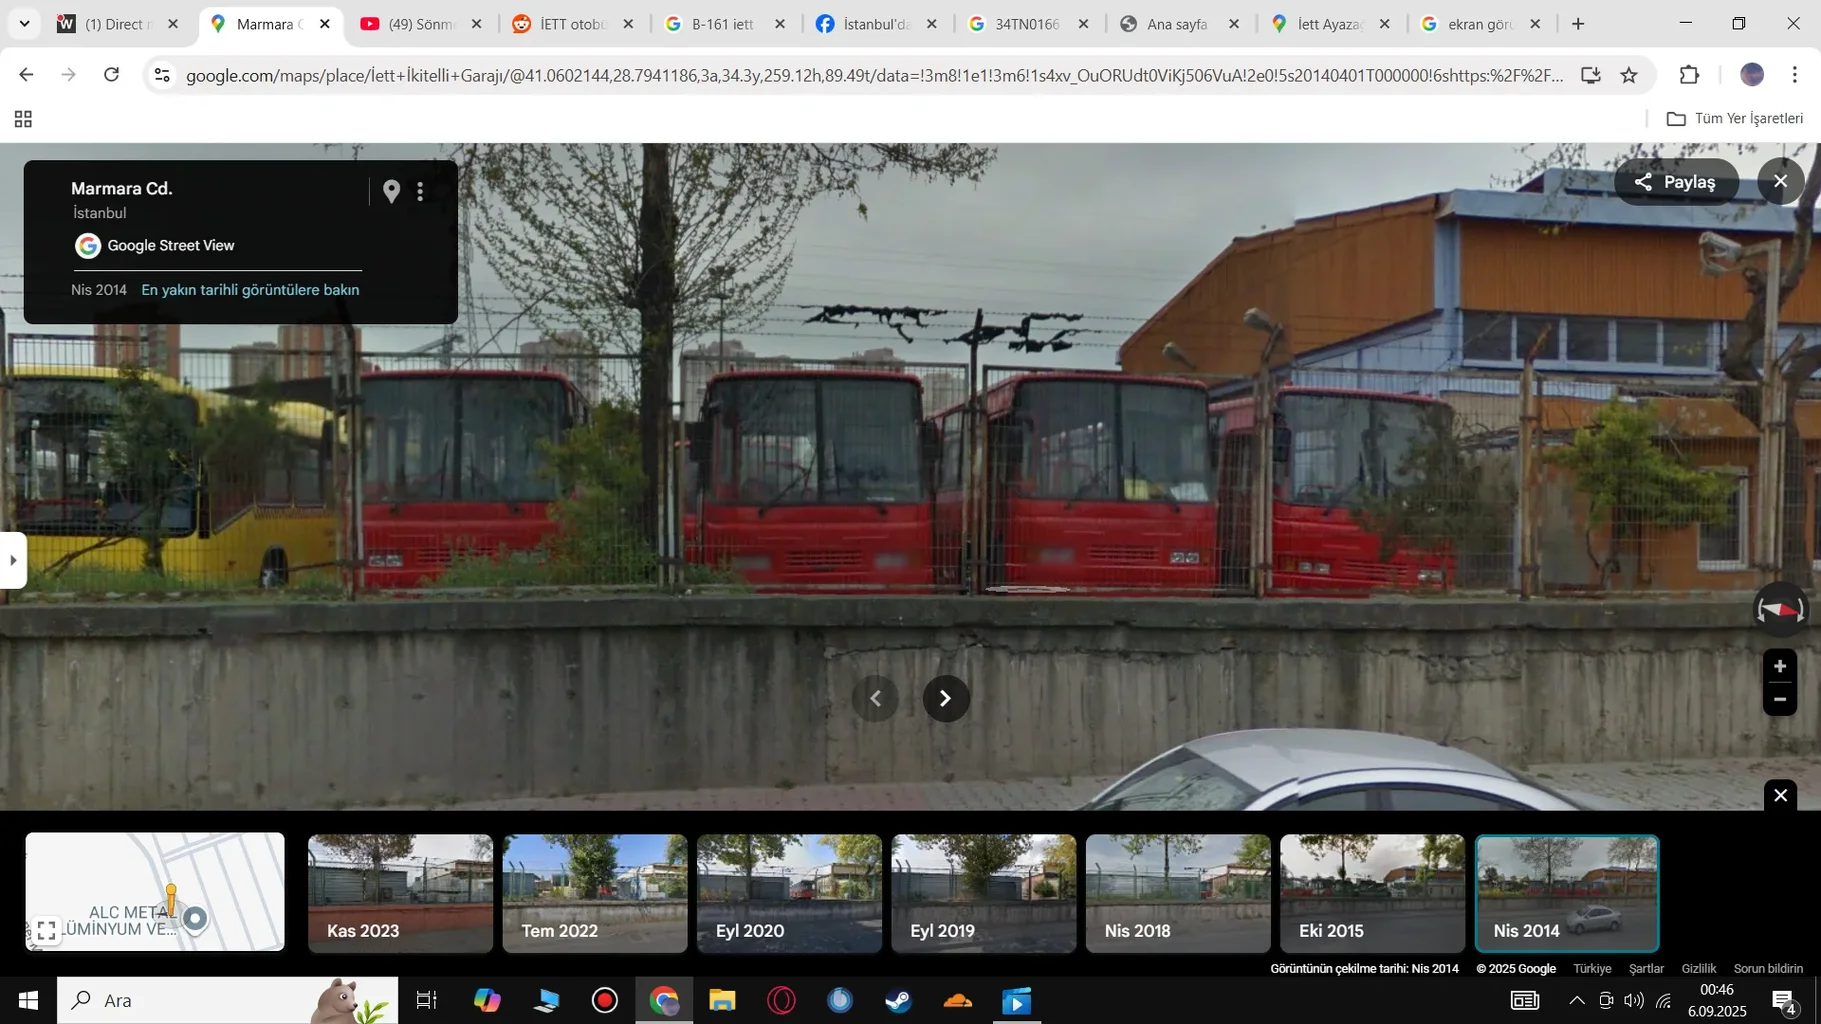Open the three-dot menu on the Street View card
Image resolution: width=1821 pixels, height=1024 pixels.
click(x=420, y=191)
